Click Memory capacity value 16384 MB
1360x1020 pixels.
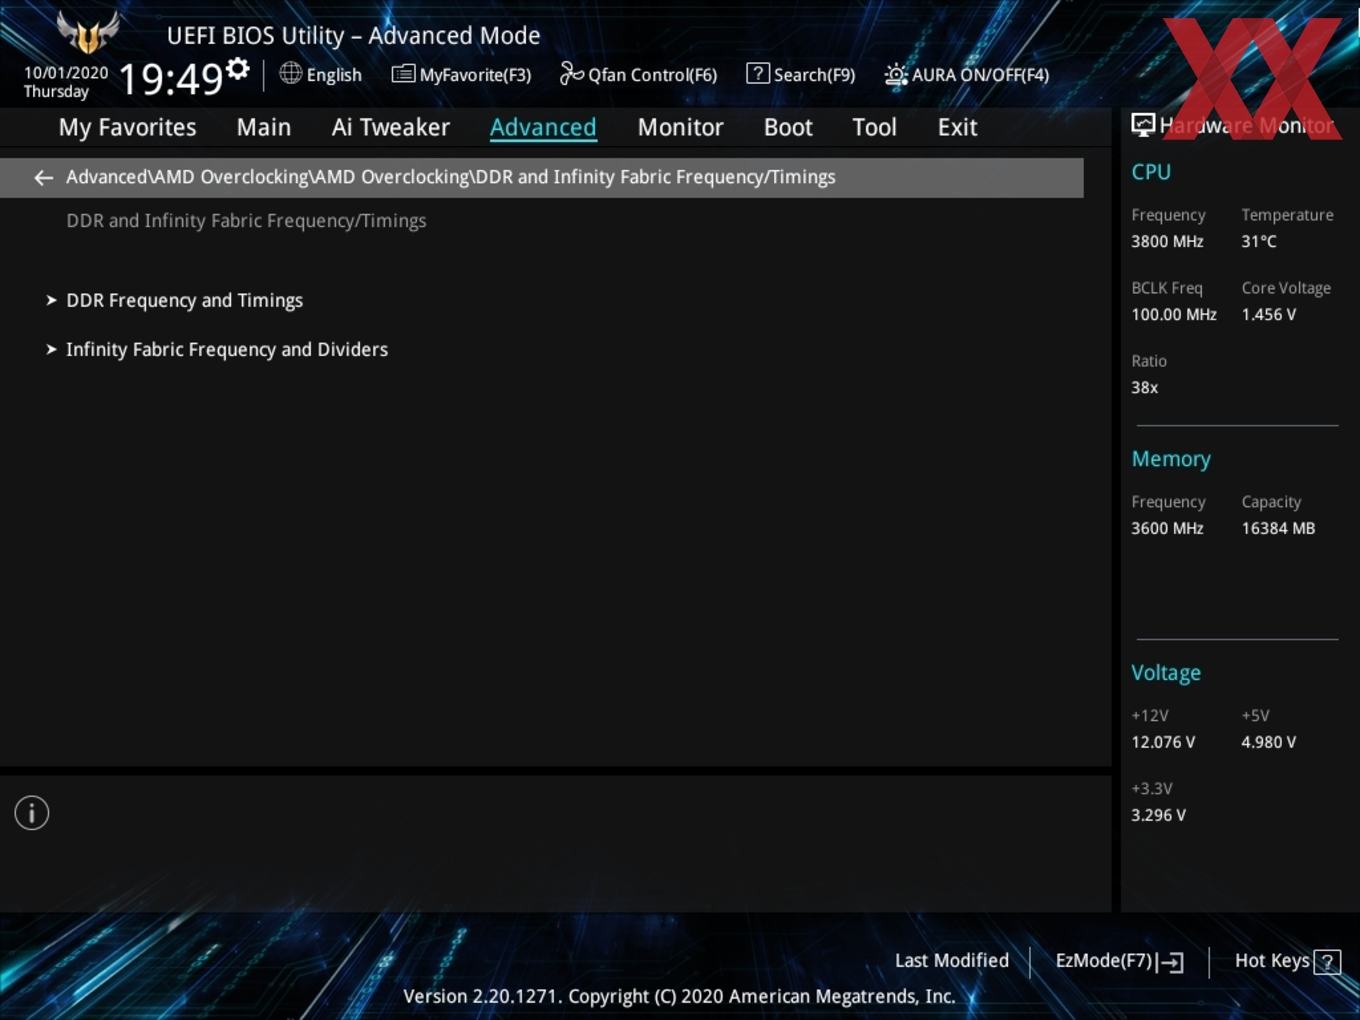[1278, 528]
